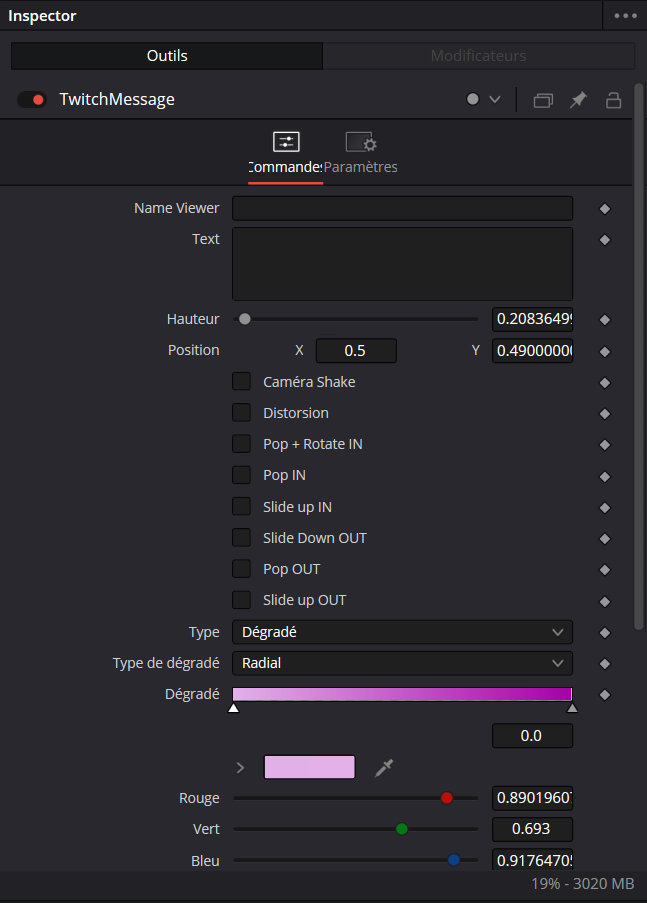Open the Inspector three-dot options menu
The width and height of the screenshot is (647, 903).
[625, 16]
